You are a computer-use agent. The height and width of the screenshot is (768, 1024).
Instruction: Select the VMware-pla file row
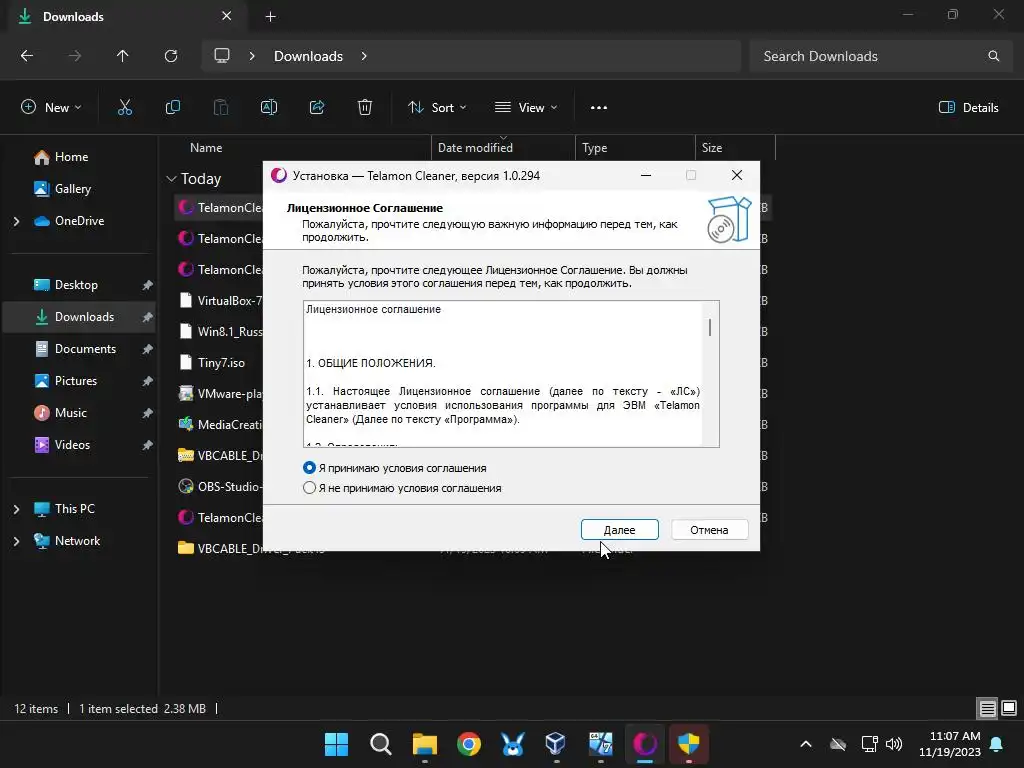tap(220, 393)
